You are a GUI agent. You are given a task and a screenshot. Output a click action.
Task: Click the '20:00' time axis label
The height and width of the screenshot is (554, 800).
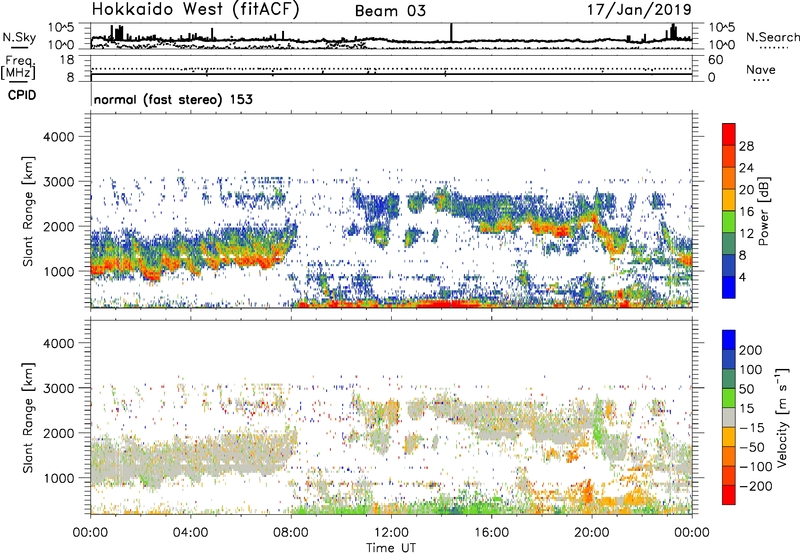point(592,533)
